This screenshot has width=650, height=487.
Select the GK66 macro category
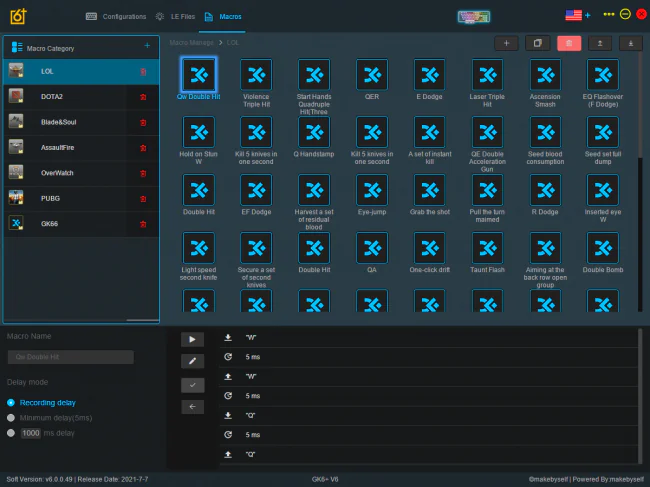click(x=81, y=224)
